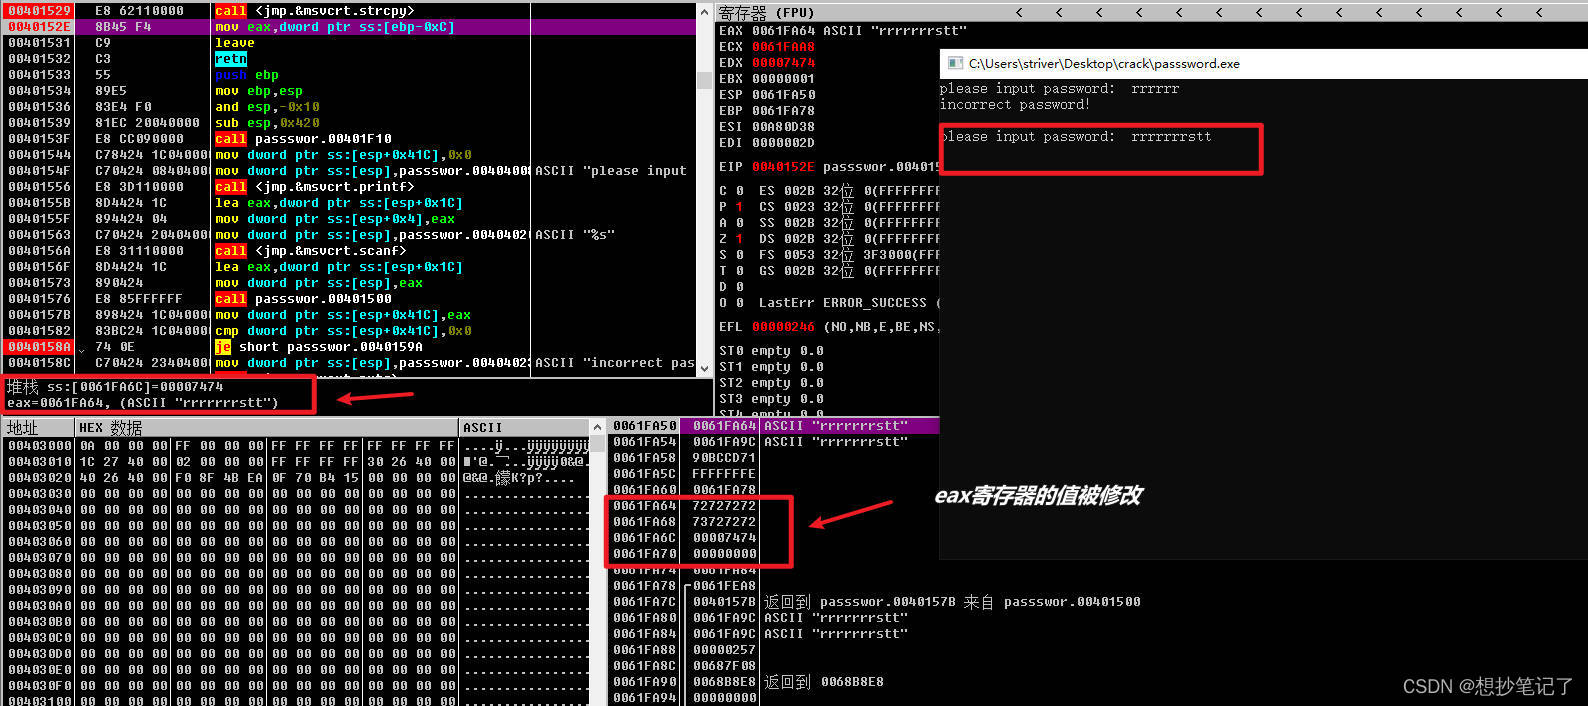Select the dump row at address 004030F0

click(297, 686)
